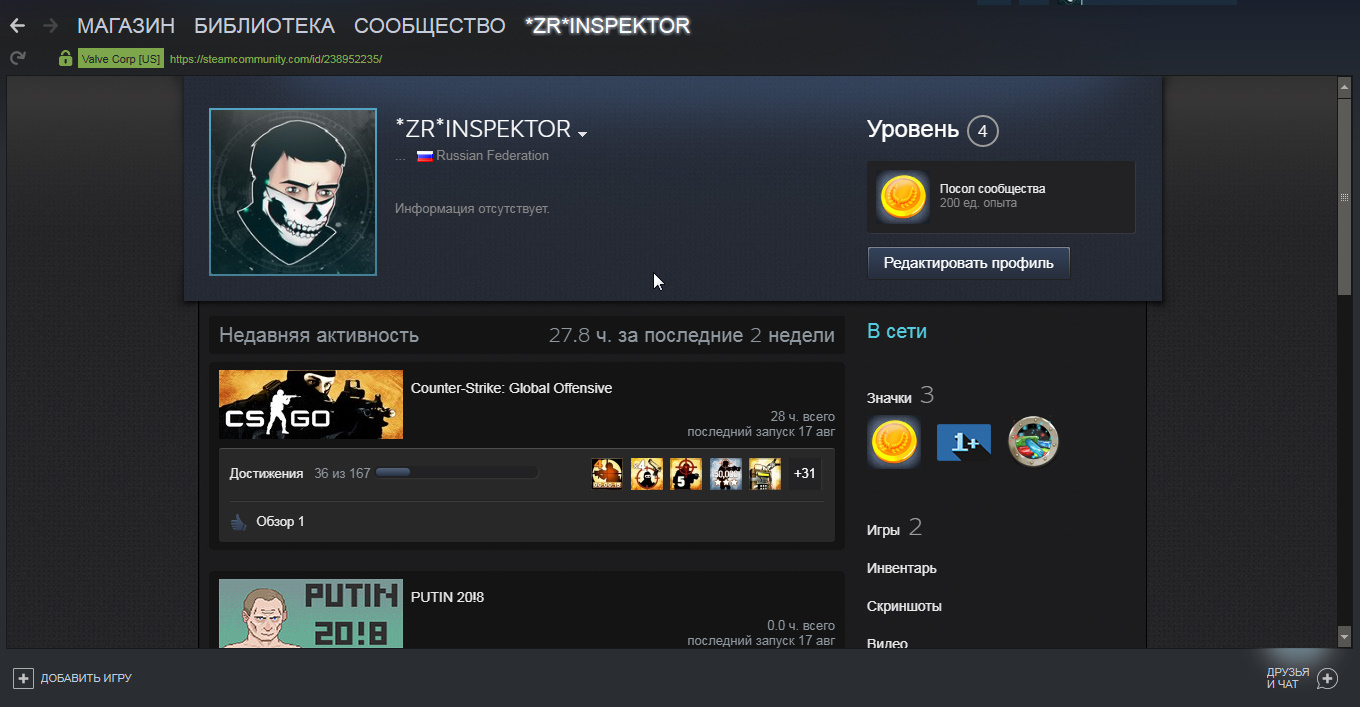Click the Посол сообщества badge title
This screenshot has width=1360, height=707.
tap(992, 188)
